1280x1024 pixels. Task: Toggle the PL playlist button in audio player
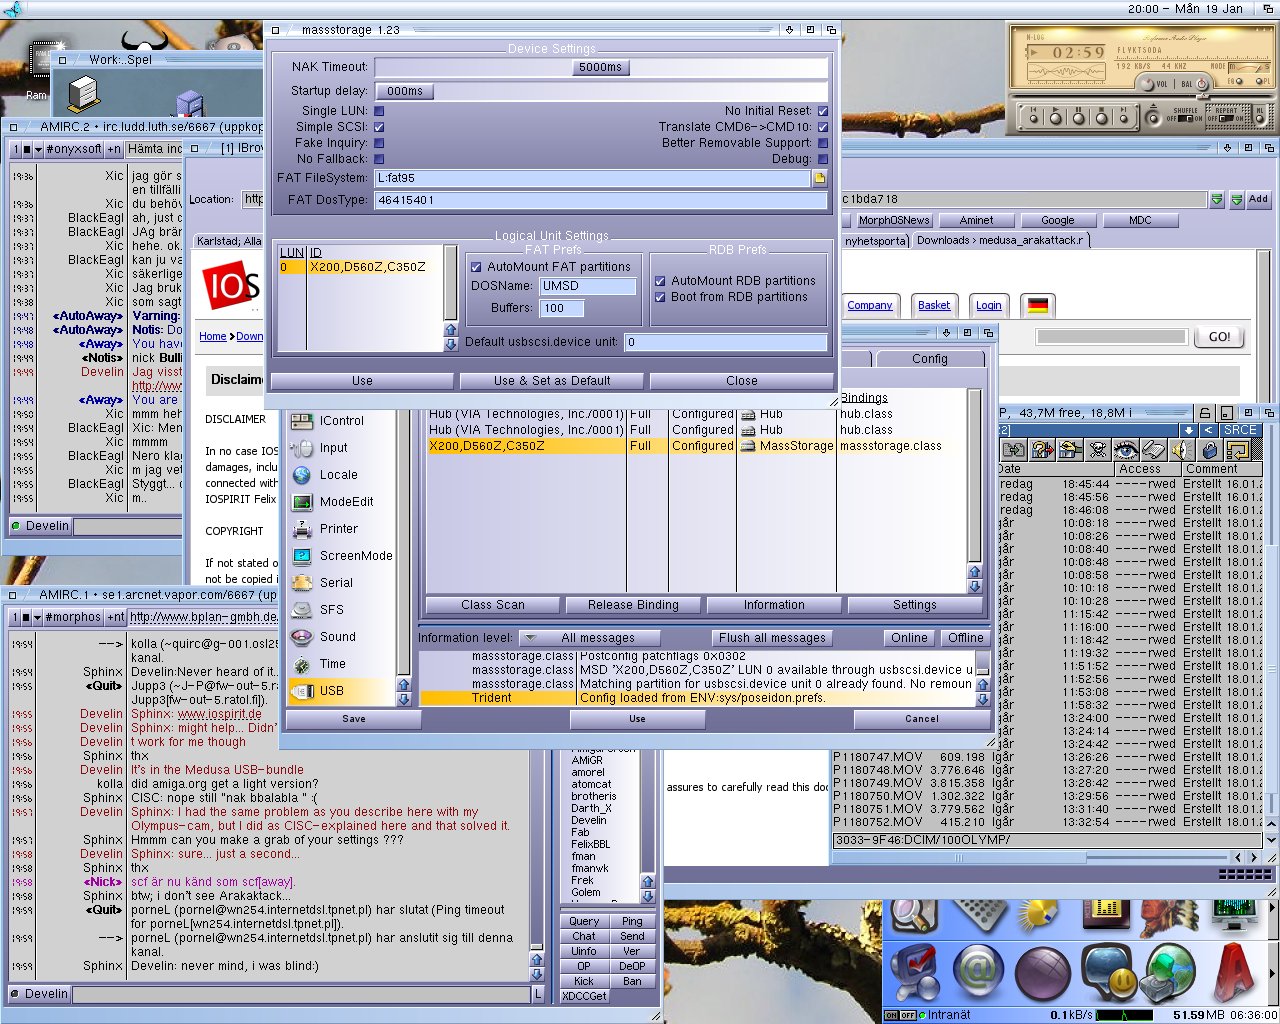click(x=1259, y=81)
